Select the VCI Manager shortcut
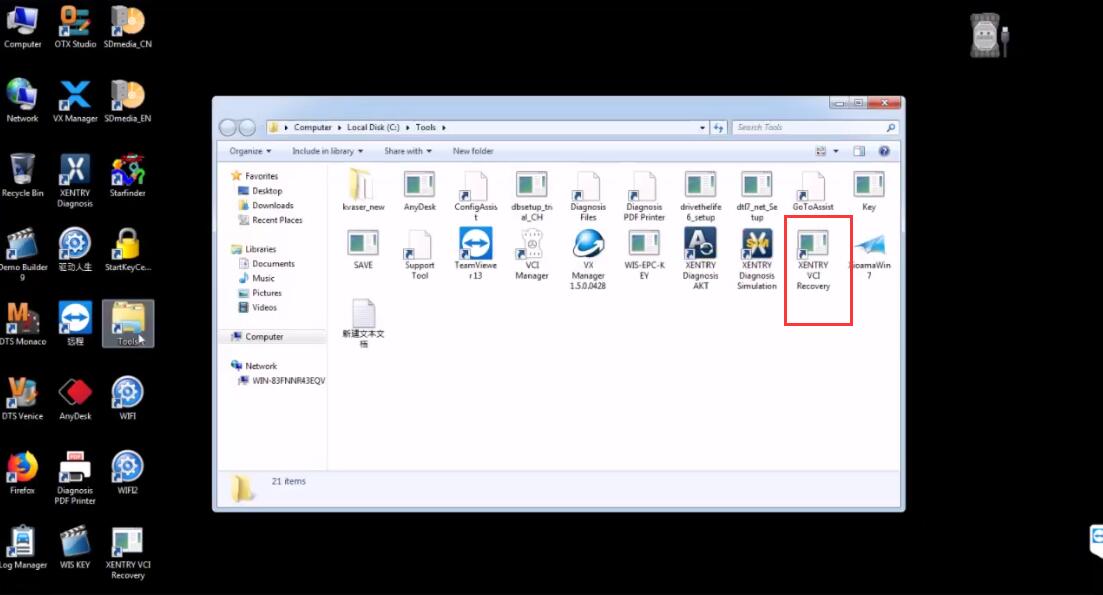 point(532,254)
